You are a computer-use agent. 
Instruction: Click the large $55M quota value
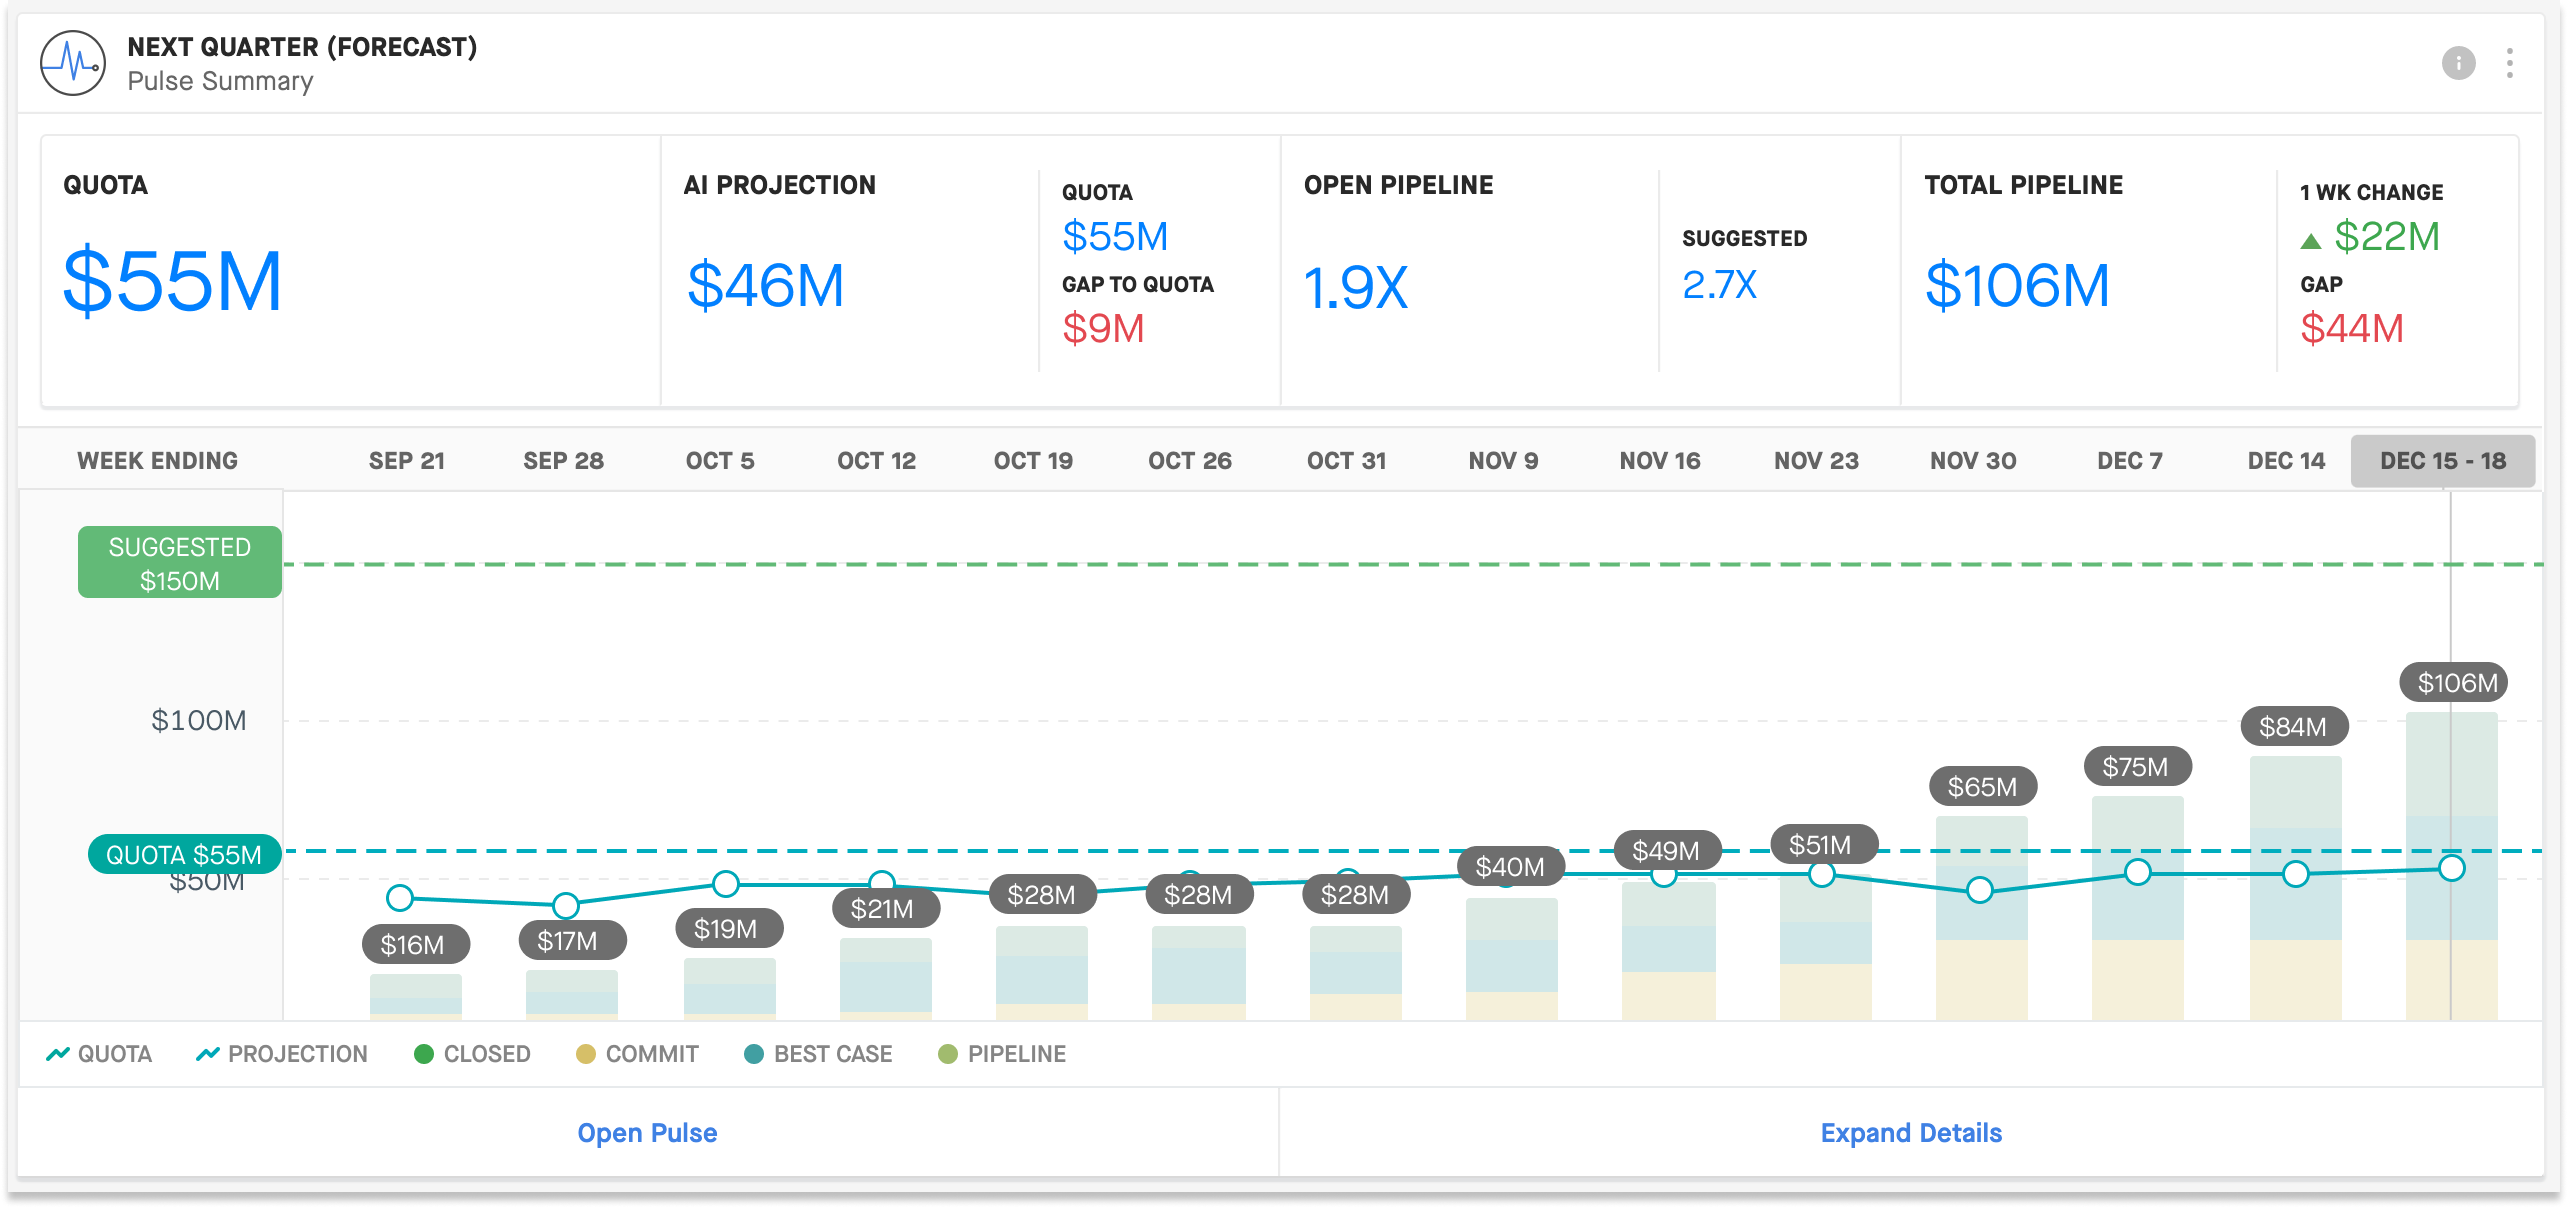[x=172, y=281]
